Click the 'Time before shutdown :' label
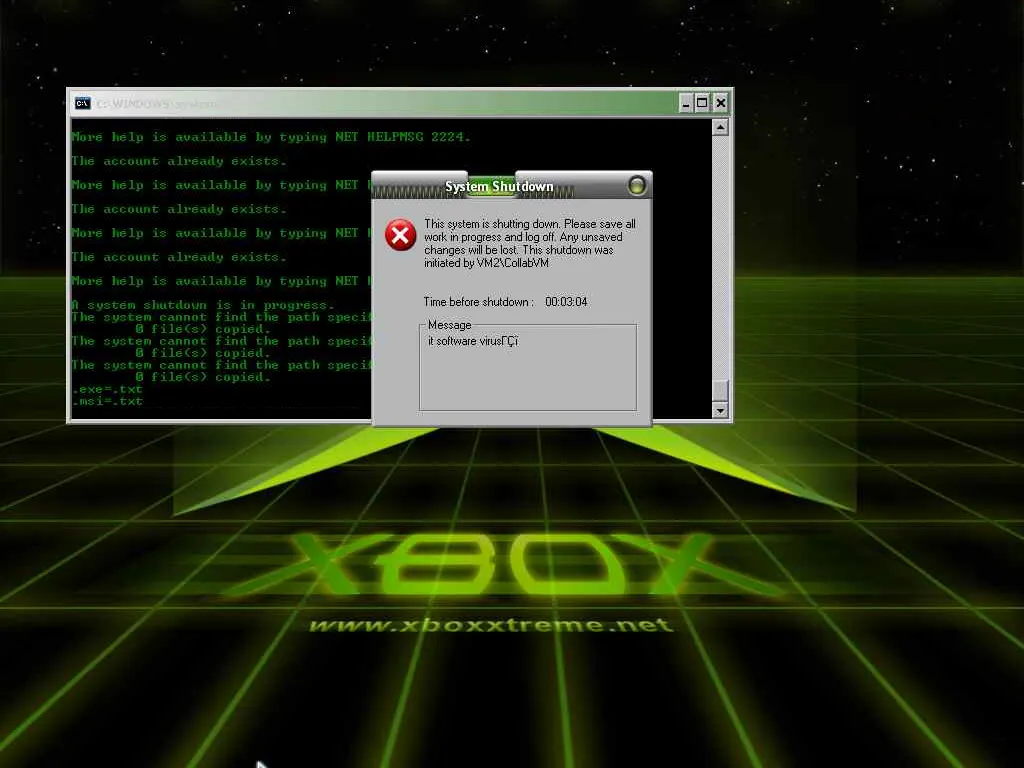 pyautogui.click(x=479, y=302)
